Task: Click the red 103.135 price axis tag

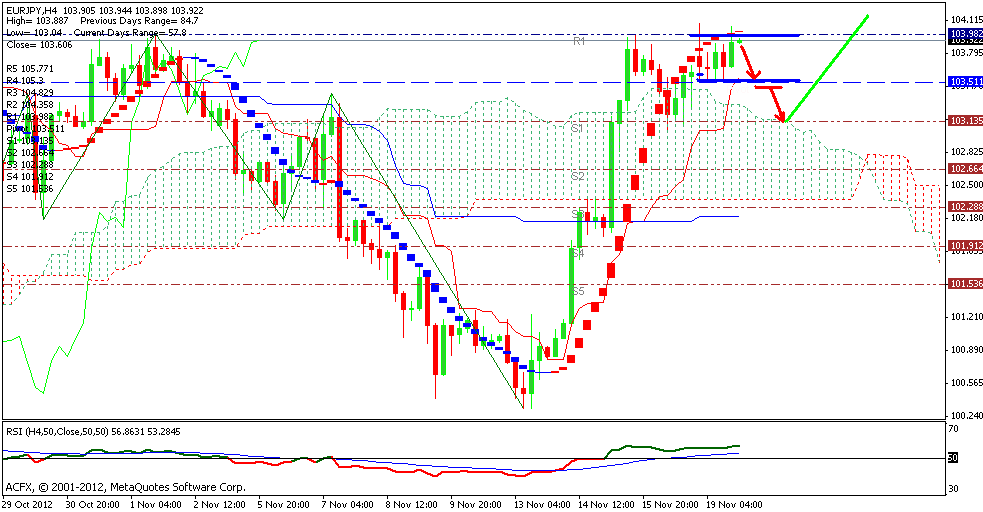Action: pos(966,121)
